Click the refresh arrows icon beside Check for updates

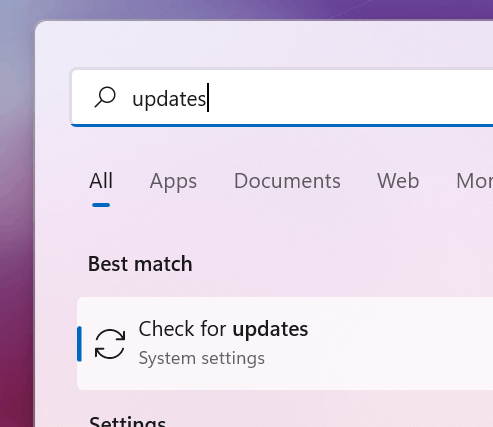click(x=110, y=344)
